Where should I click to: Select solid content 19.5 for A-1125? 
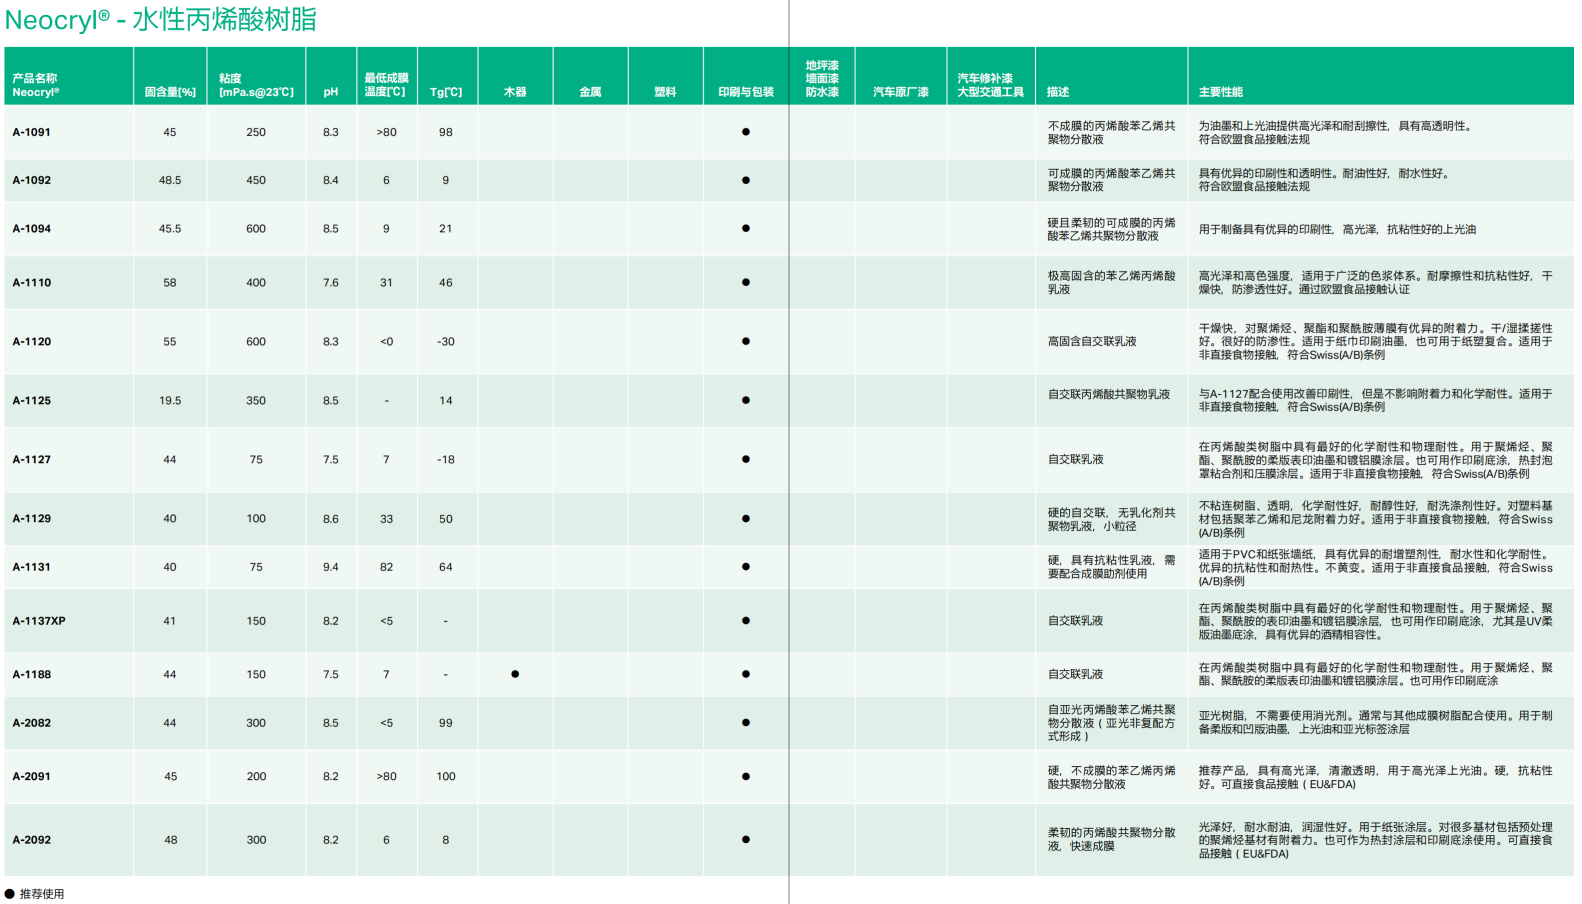170,401
